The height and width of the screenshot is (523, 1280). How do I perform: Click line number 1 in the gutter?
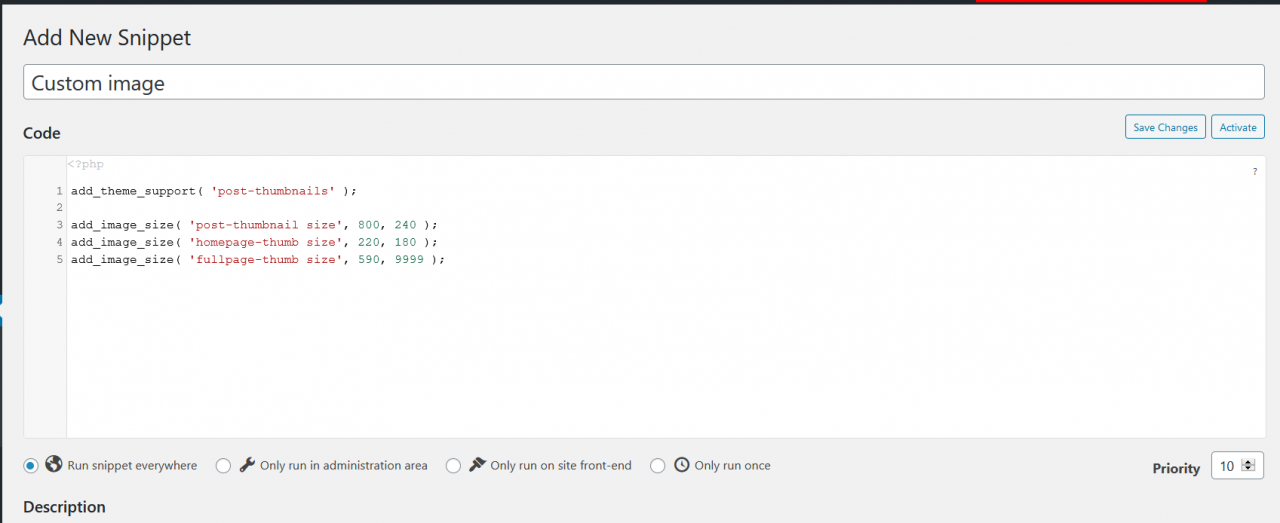tap(59, 190)
